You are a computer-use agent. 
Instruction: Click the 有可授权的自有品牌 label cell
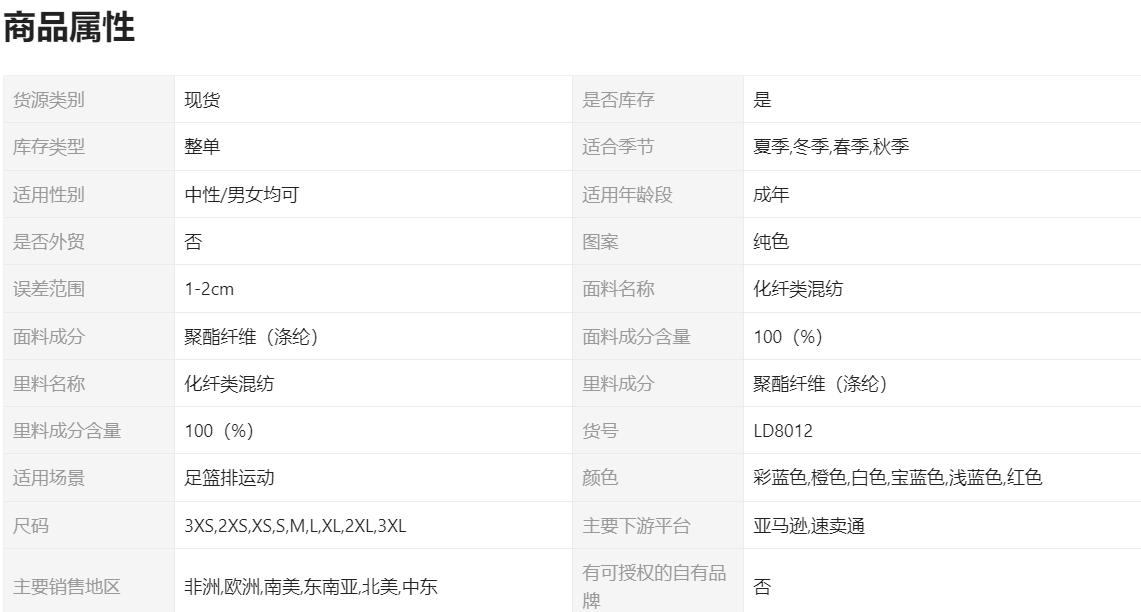pyautogui.click(x=654, y=587)
